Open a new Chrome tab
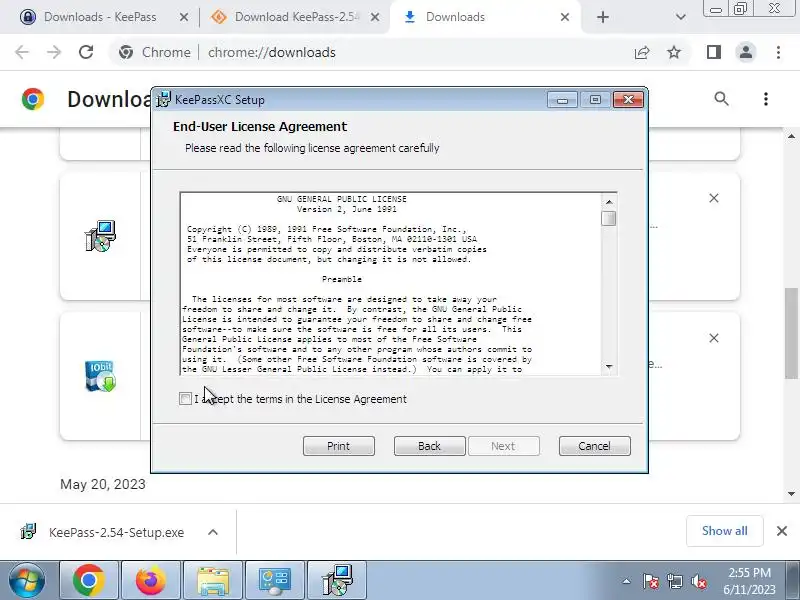Image resolution: width=800 pixels, height=600 pixels. 603,17
